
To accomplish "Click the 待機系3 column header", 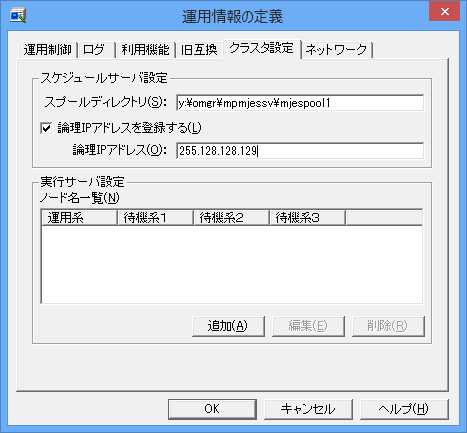I will pos(307,218).
